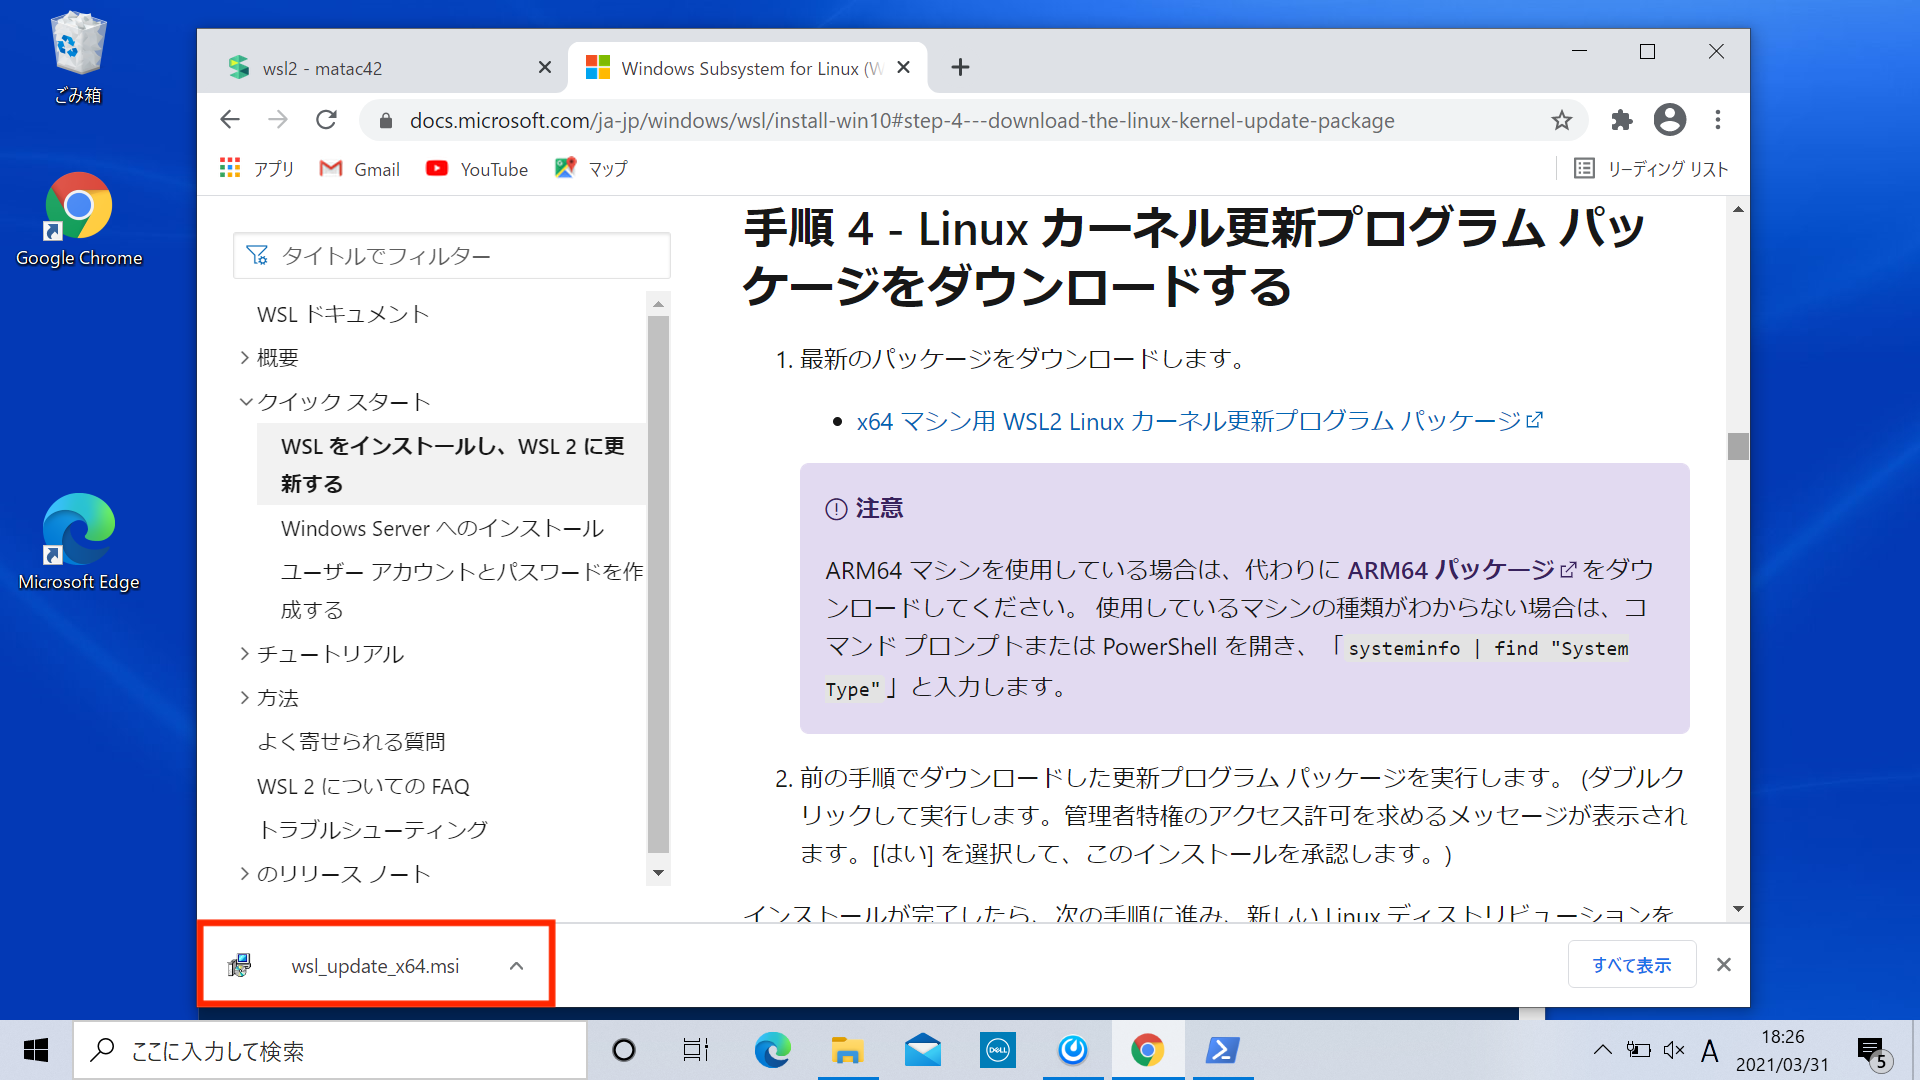Open Microsoft Edge from taskbar
This screenshot has width=1920, height=1080.
[x=772, y=1050]
